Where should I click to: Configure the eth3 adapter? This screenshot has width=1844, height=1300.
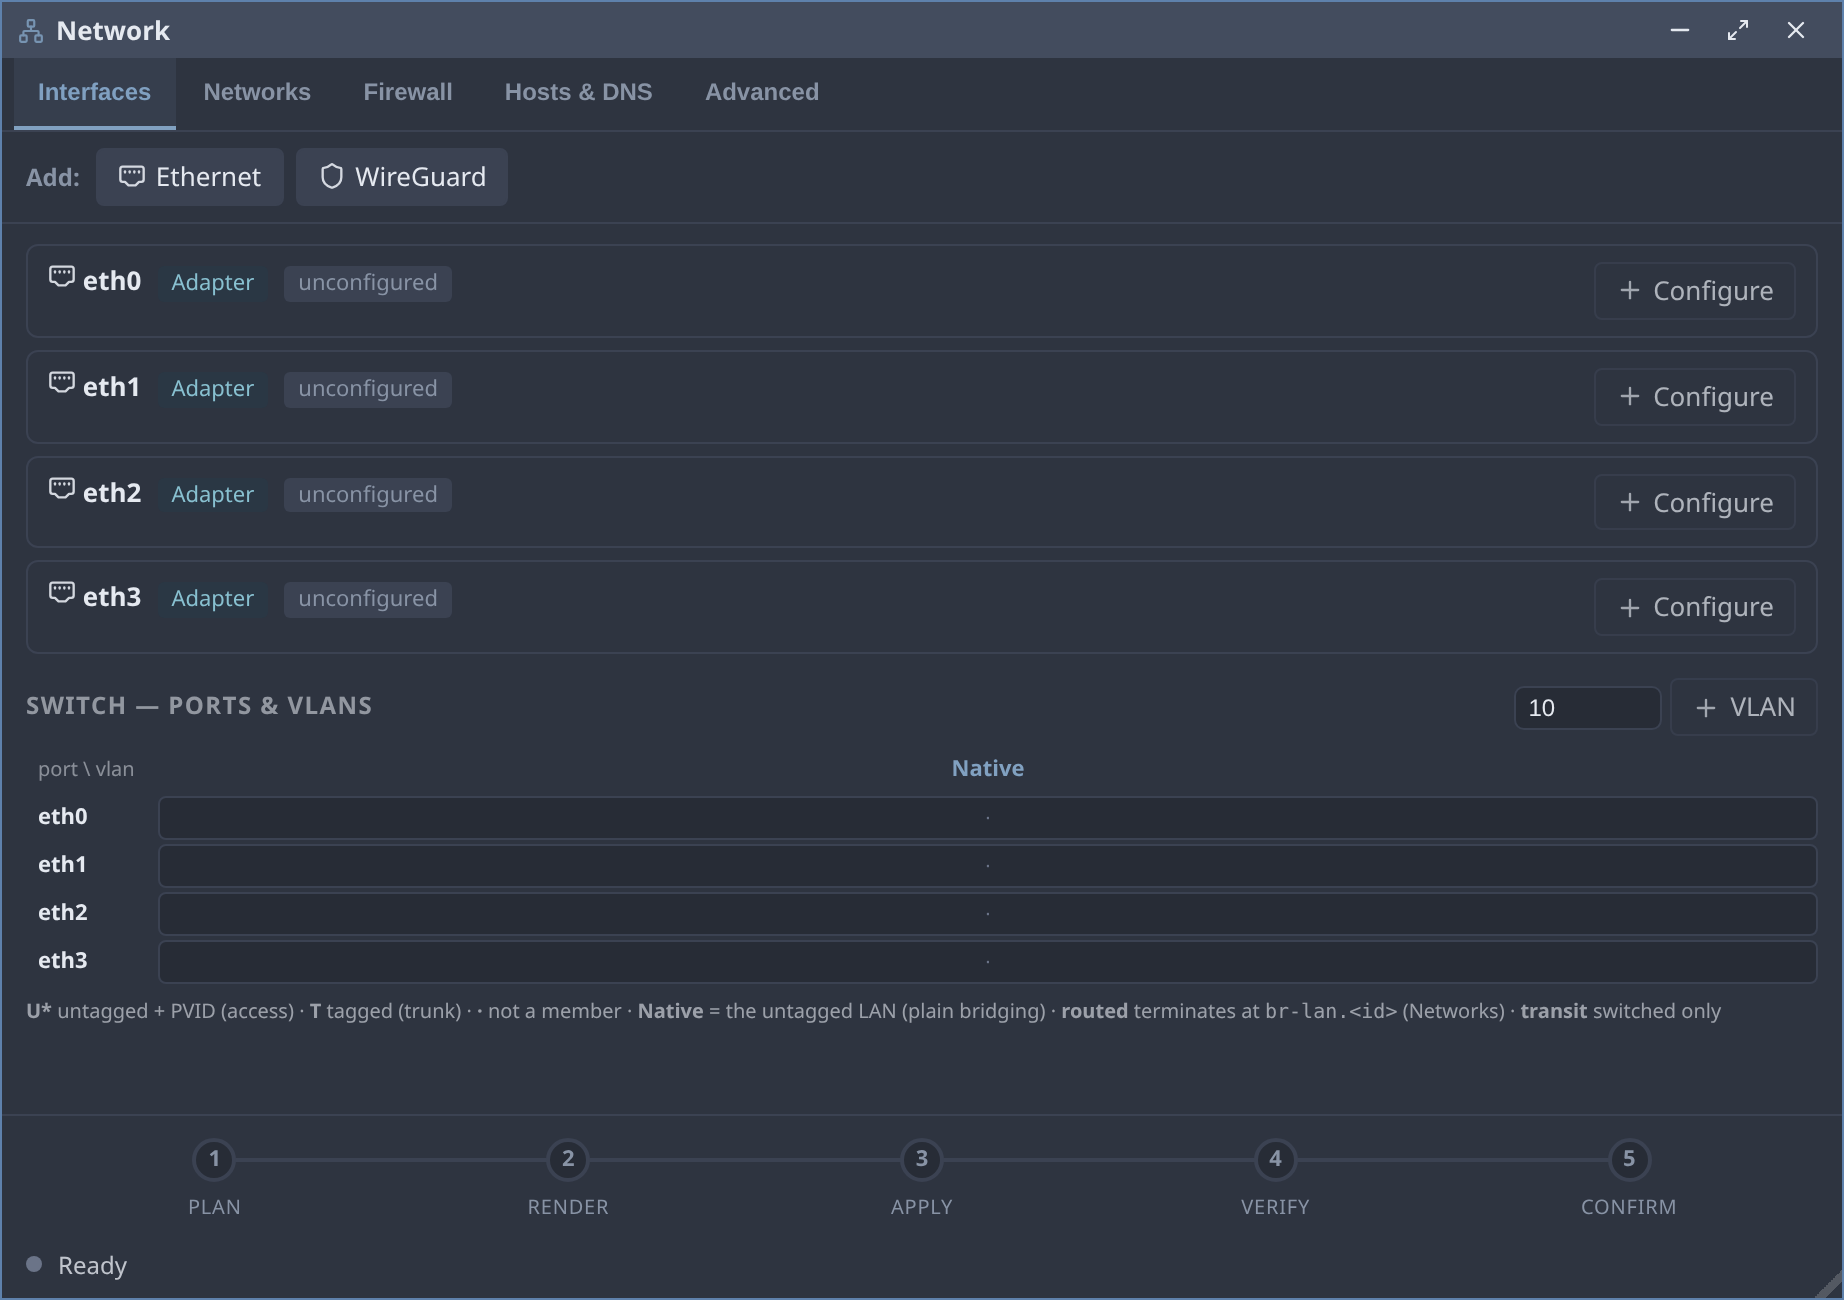tap(1695, 607)
